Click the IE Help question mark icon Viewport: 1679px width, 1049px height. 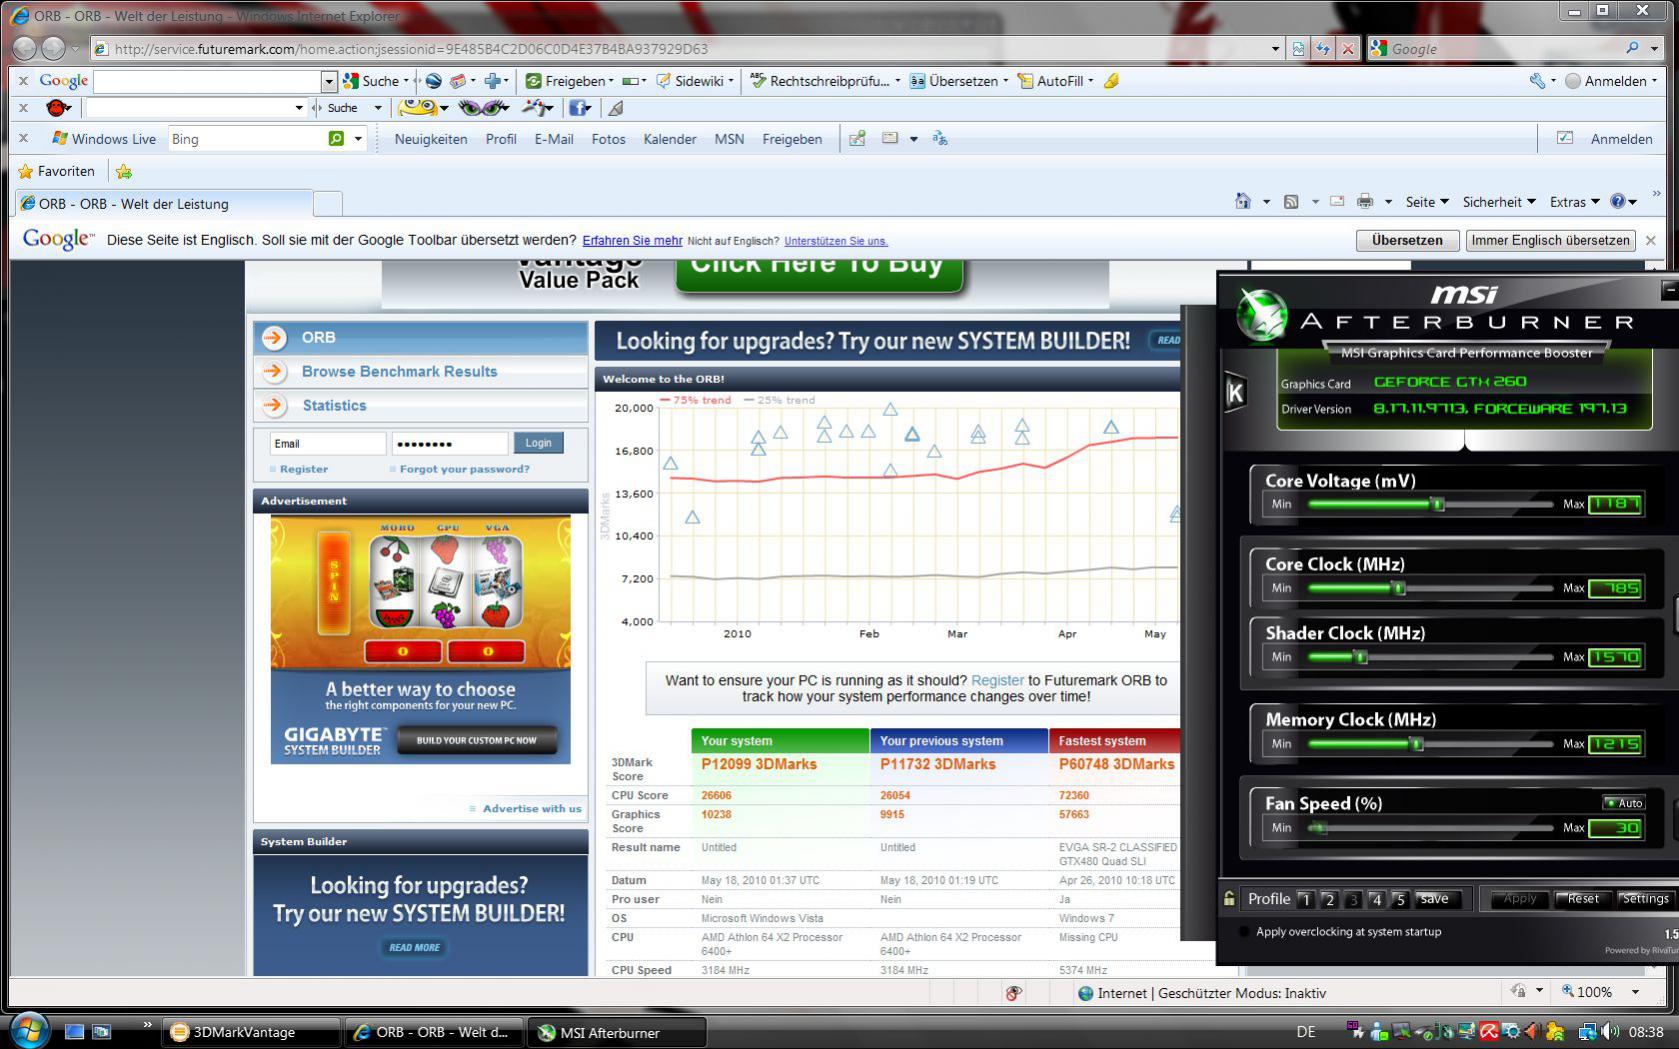(x=1617, y=201)
